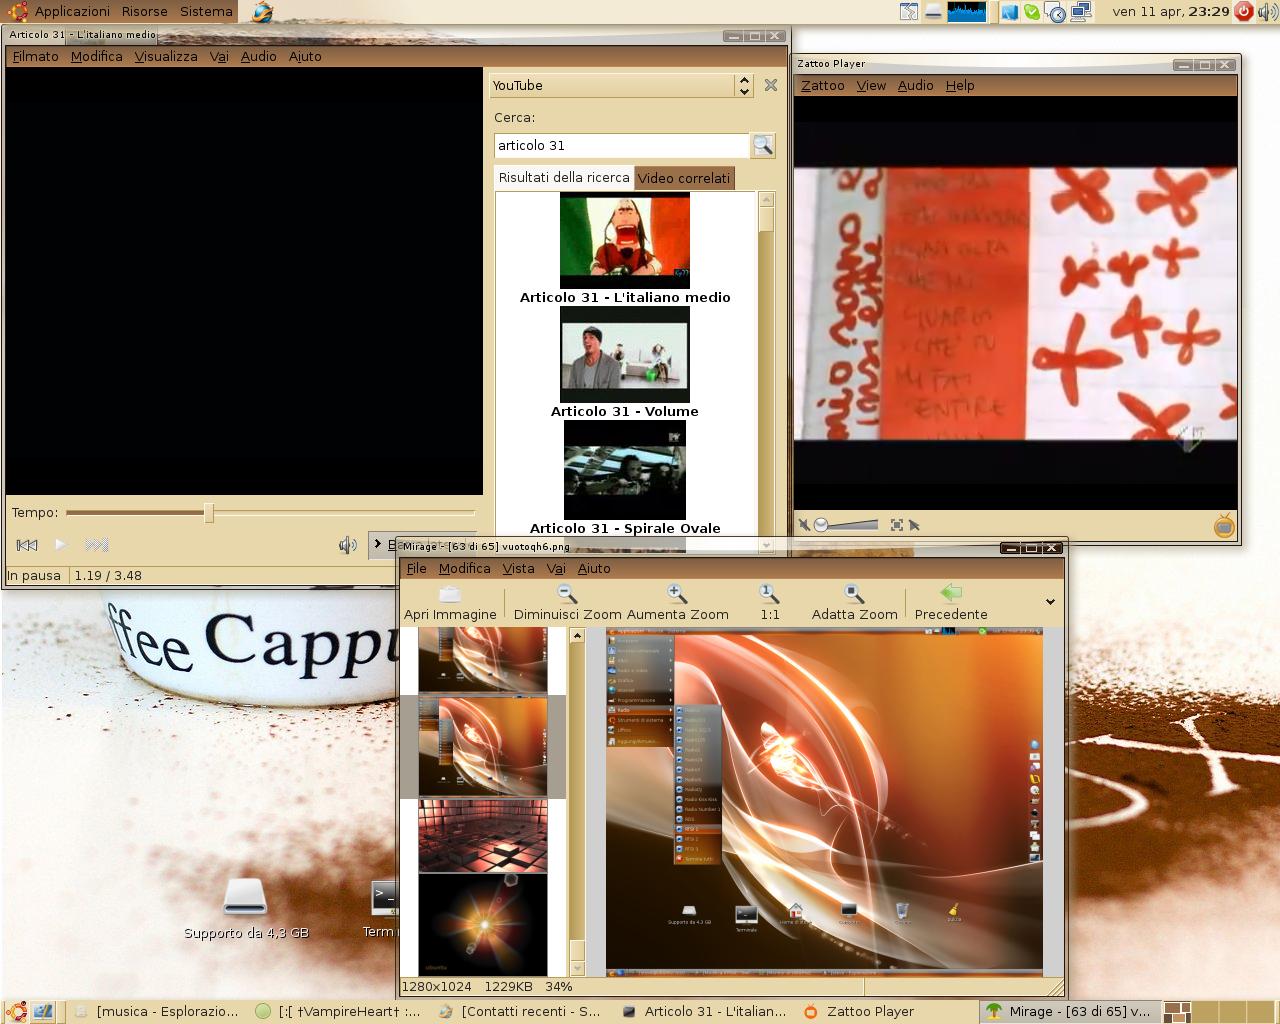Switch to Contatti recenti taskbar window
This screenshot has width=1280, height=1024.
pos(521,1012)
